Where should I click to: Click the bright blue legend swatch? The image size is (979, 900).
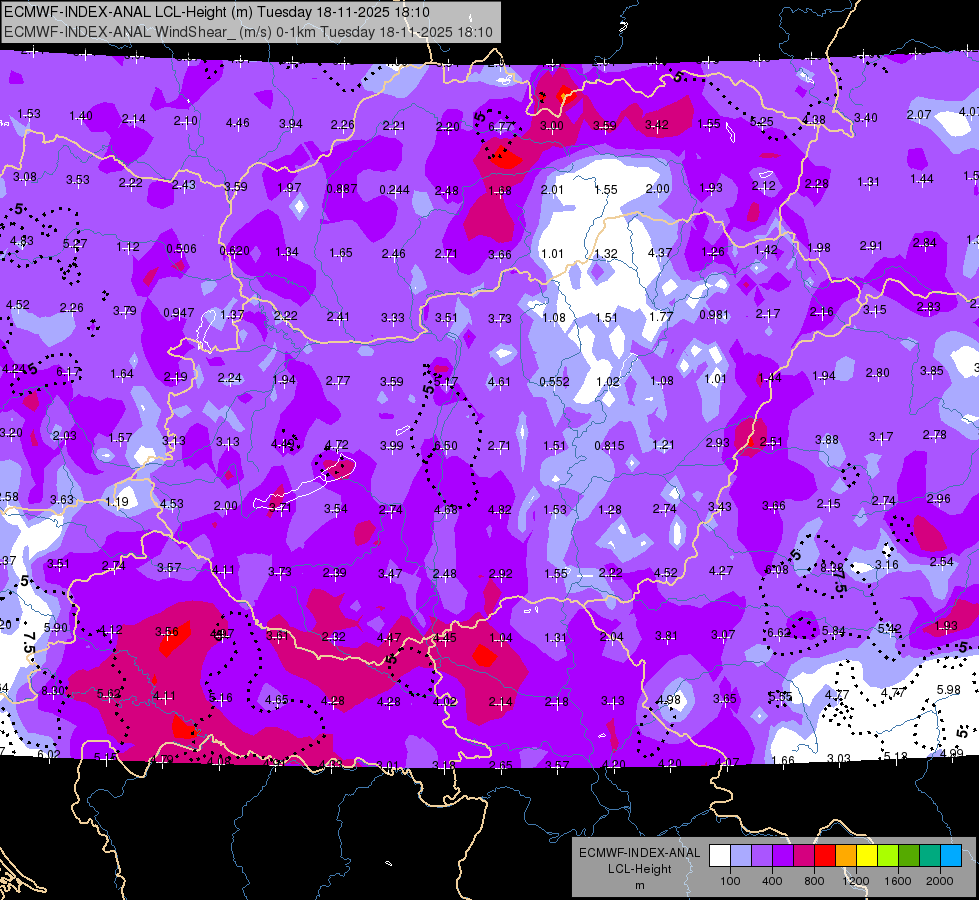click(951, 856)
